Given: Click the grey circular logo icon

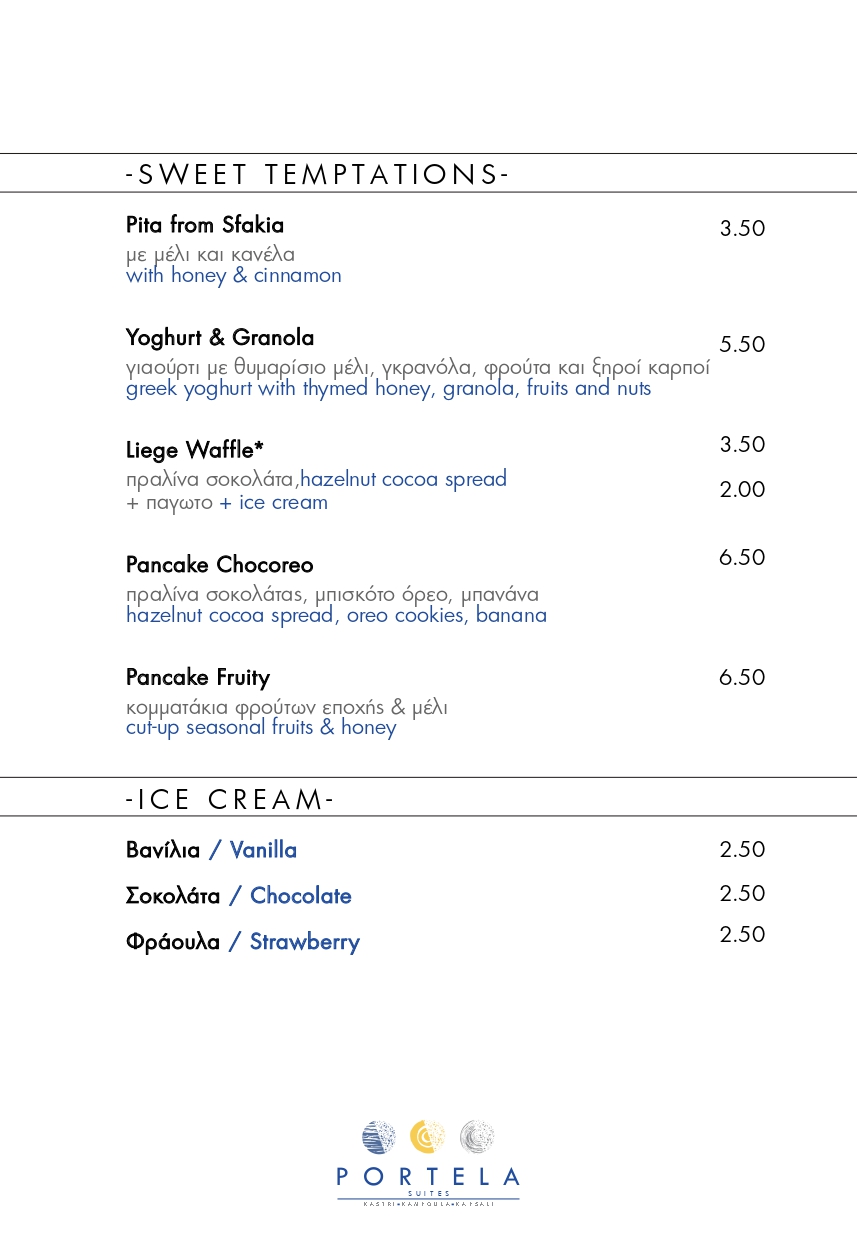Looking at the screenshot, I should pos(477,1137).
